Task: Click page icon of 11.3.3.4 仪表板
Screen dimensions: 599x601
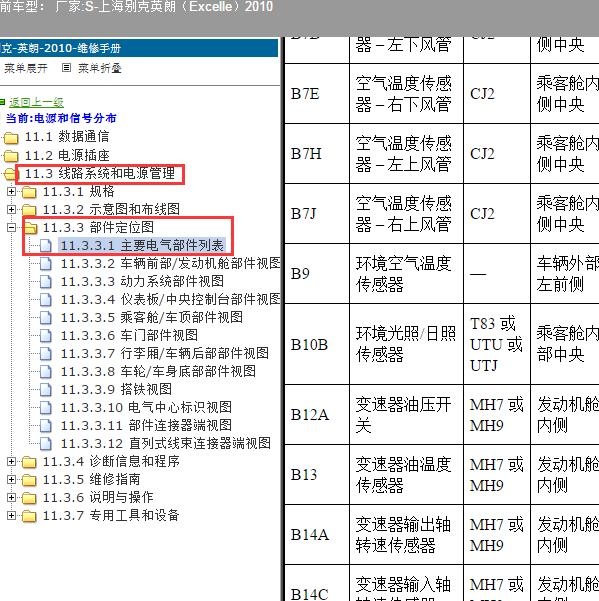Action: coord(46,300)
